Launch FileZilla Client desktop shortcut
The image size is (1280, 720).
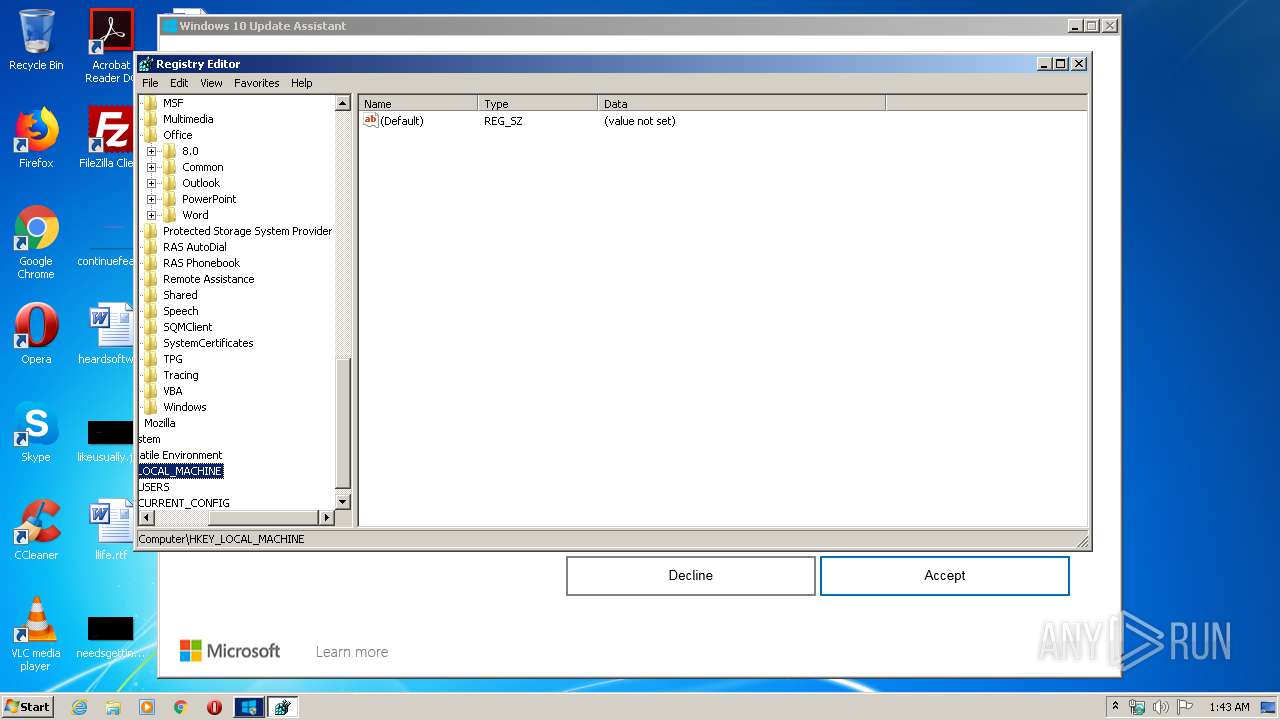click(110, 138)
